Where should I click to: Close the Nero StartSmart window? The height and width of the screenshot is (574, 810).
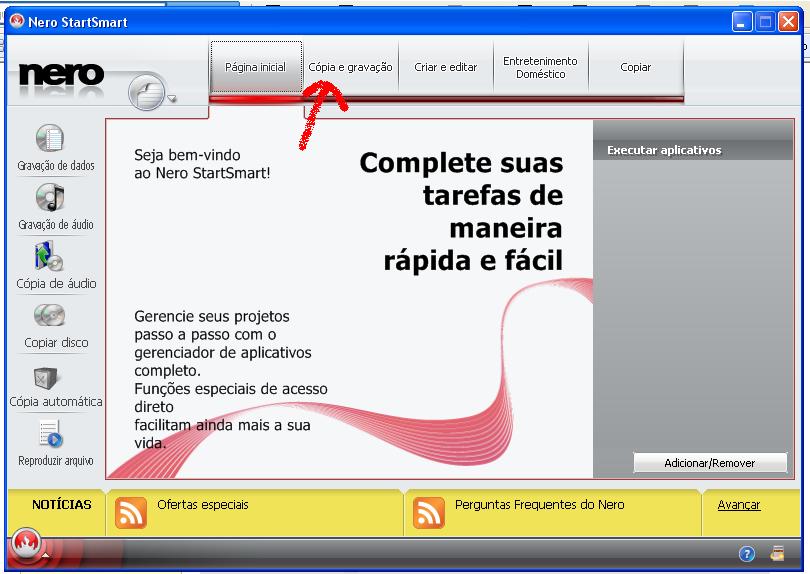click(788, 22)
